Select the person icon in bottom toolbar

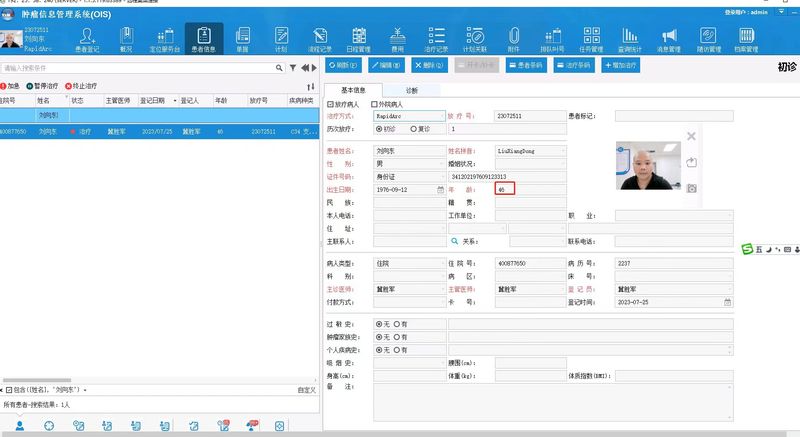[x=20, y=426]
